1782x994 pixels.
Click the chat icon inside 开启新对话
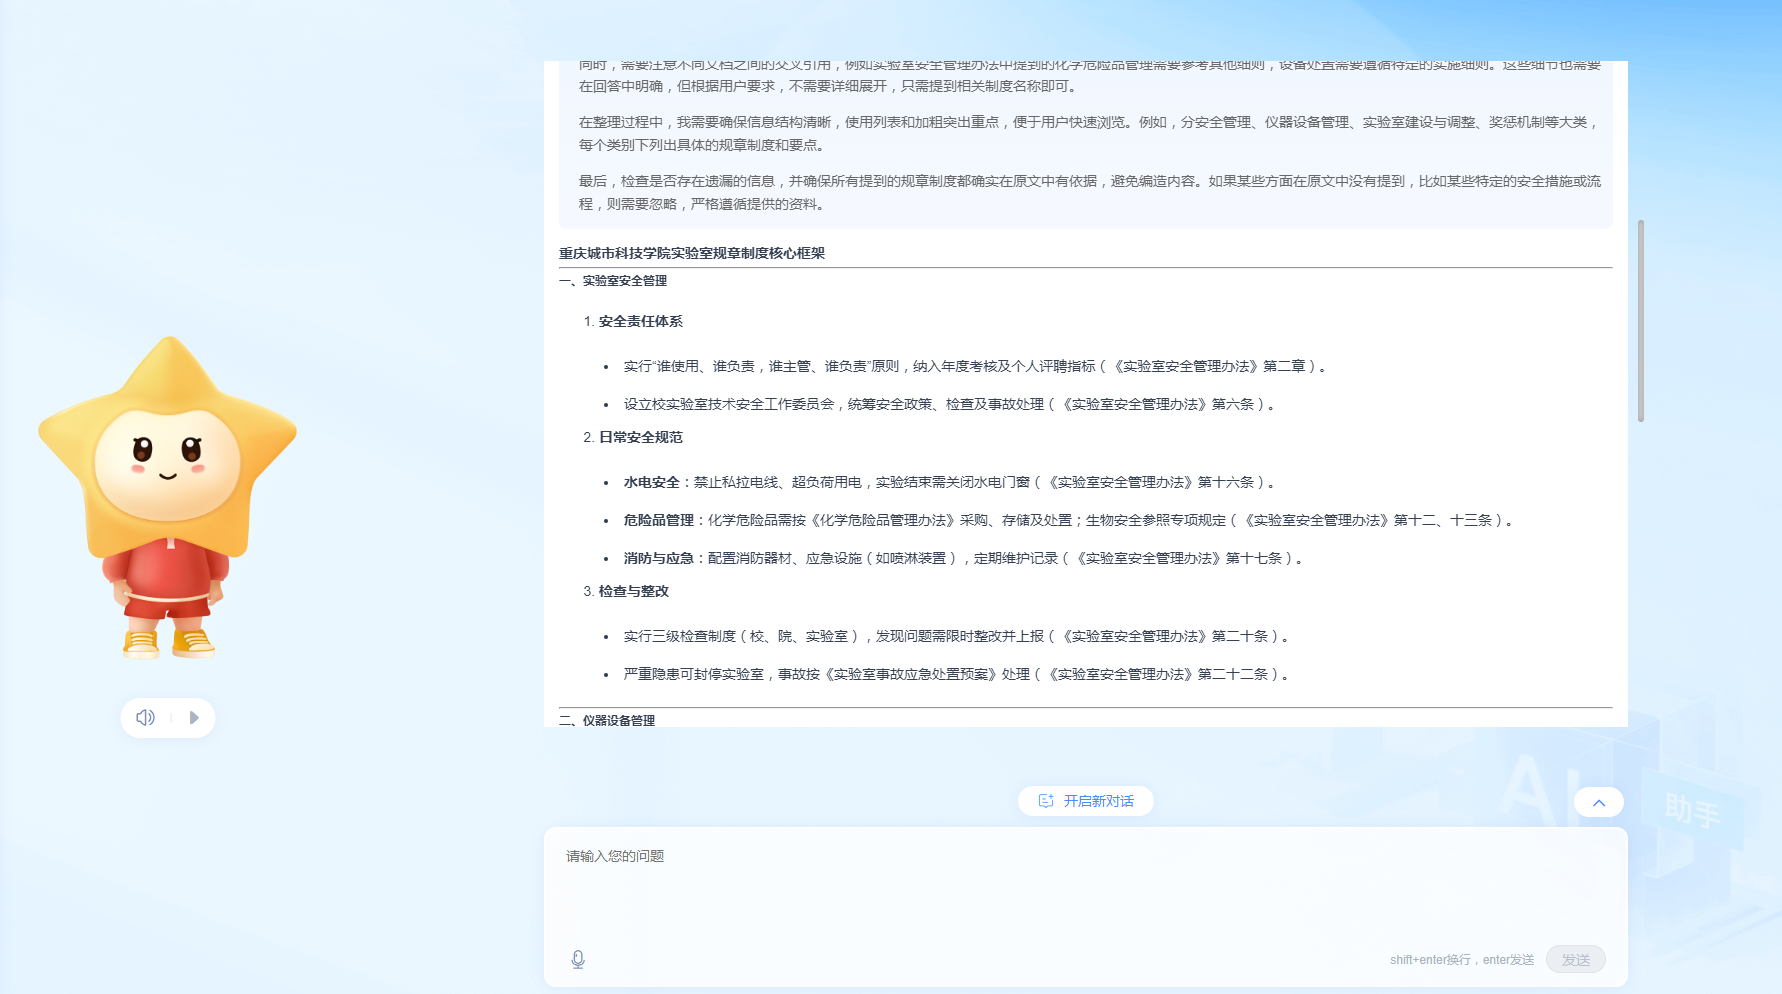tap(1046, 801)
